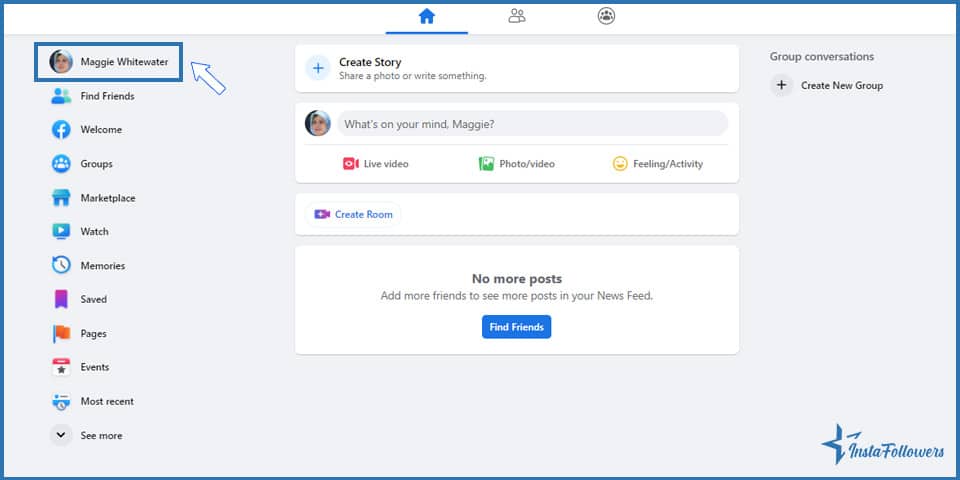Open the Maggie Whitewater name link
This screenshot has height=480, width=960.
click(x=124, y=62)
